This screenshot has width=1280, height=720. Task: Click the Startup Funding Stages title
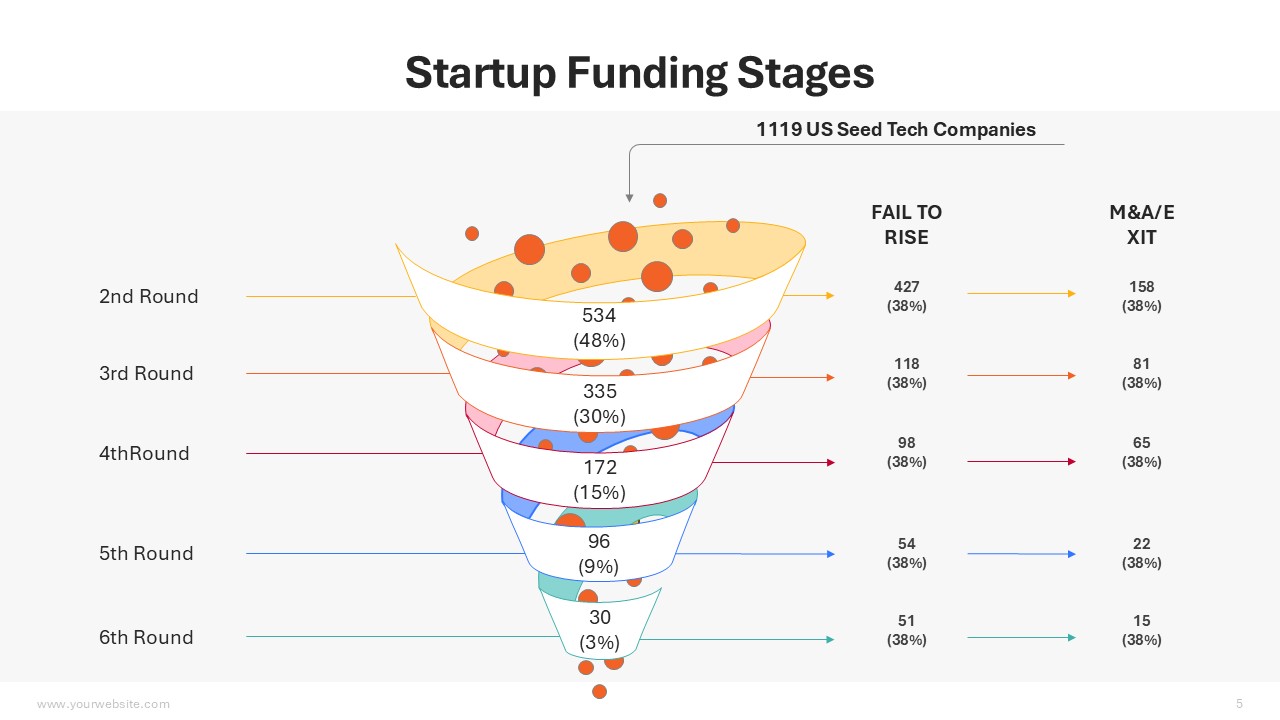click(639, 73)
